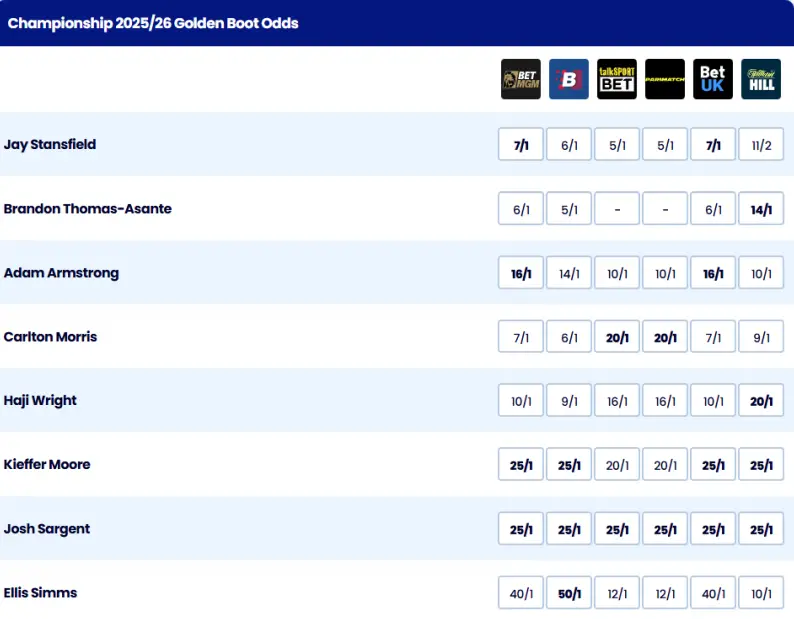Pick Brandon Thomas-Asante's 14/1 odds
The image size is (794, 619).
click(761, 209)
